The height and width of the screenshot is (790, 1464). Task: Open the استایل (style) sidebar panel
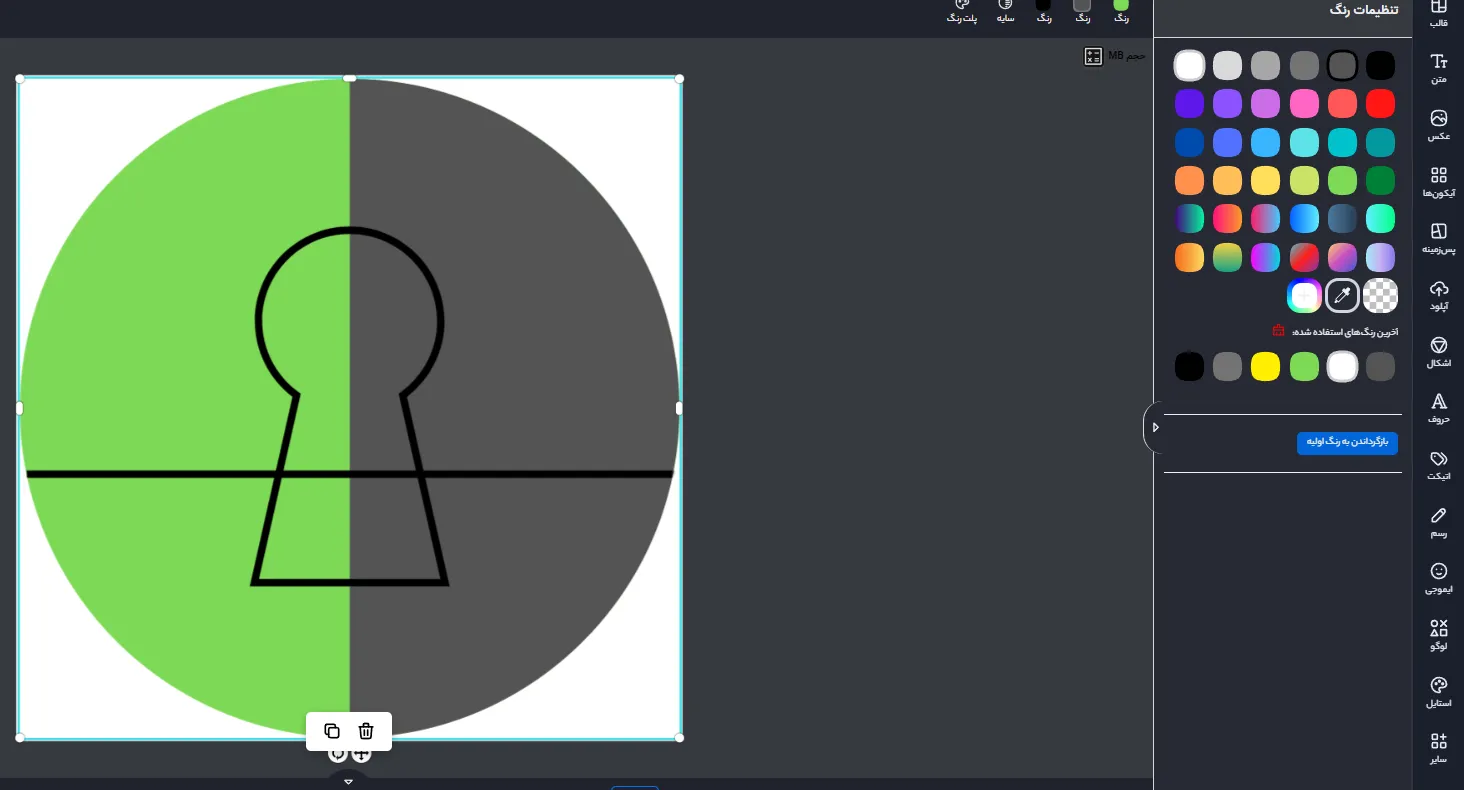click(1438, 691)
